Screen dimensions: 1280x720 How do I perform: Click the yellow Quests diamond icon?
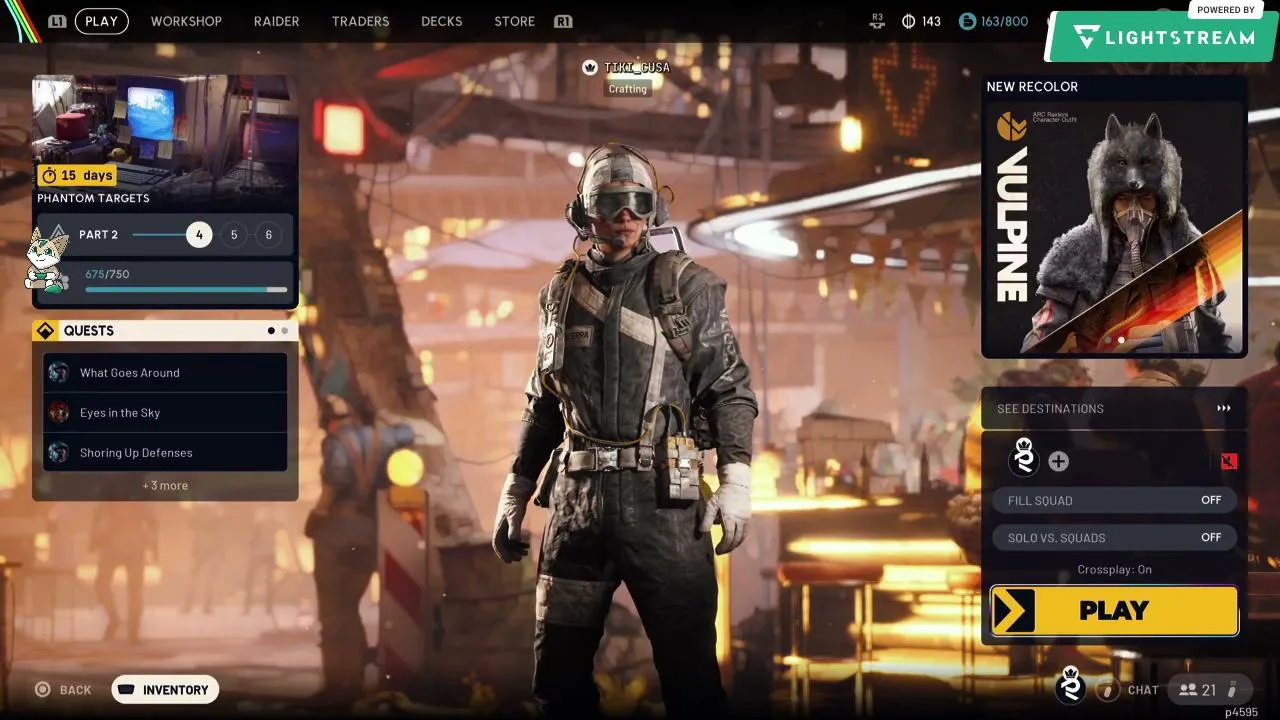click(x=45, y=331)
